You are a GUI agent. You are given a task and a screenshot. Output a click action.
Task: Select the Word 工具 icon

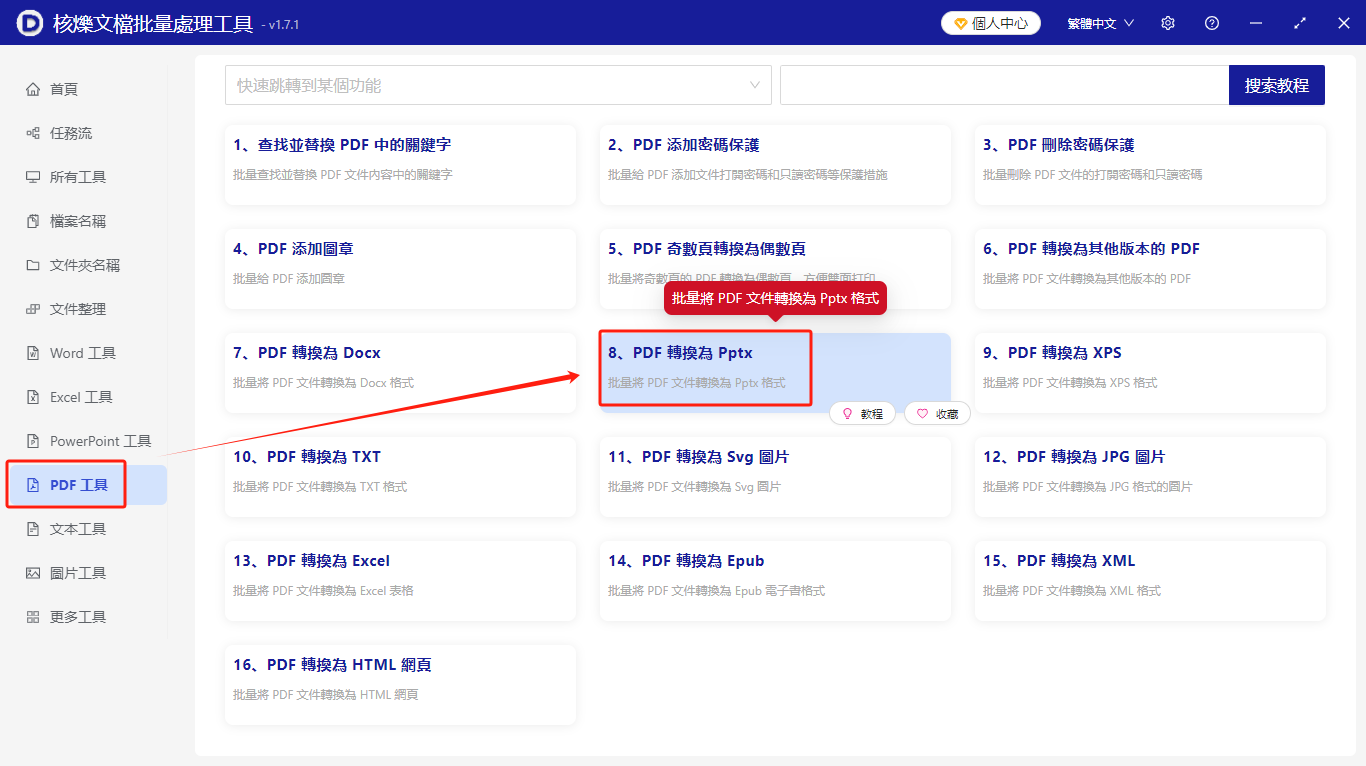pos(33,353)
